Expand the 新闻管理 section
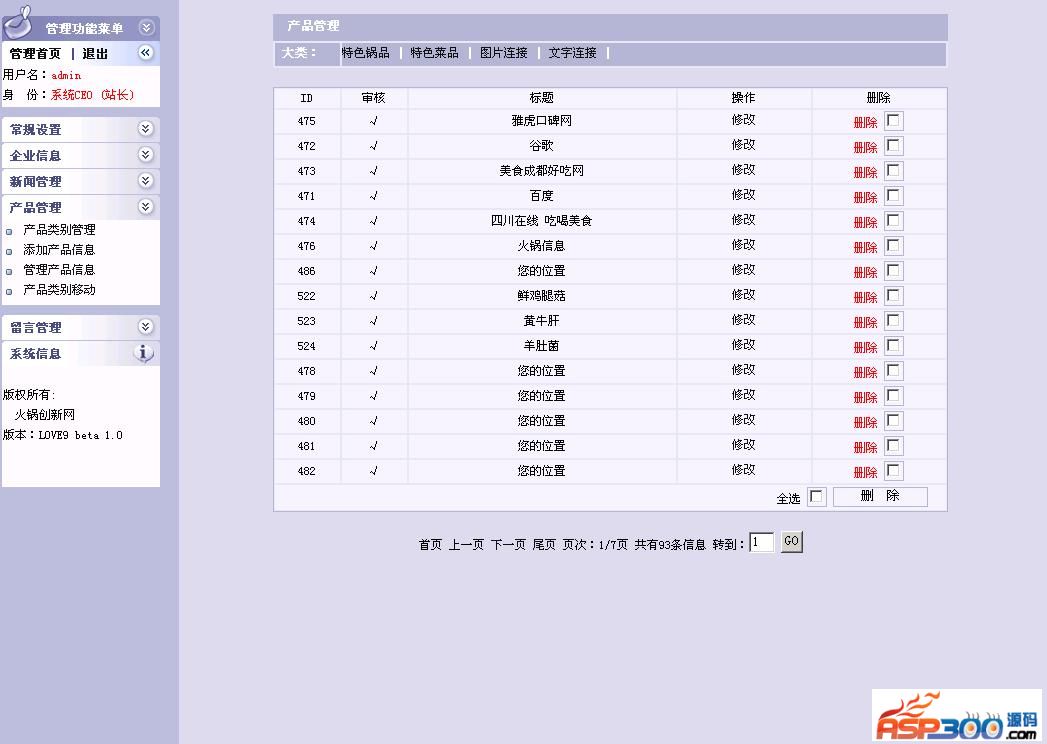 146,181
